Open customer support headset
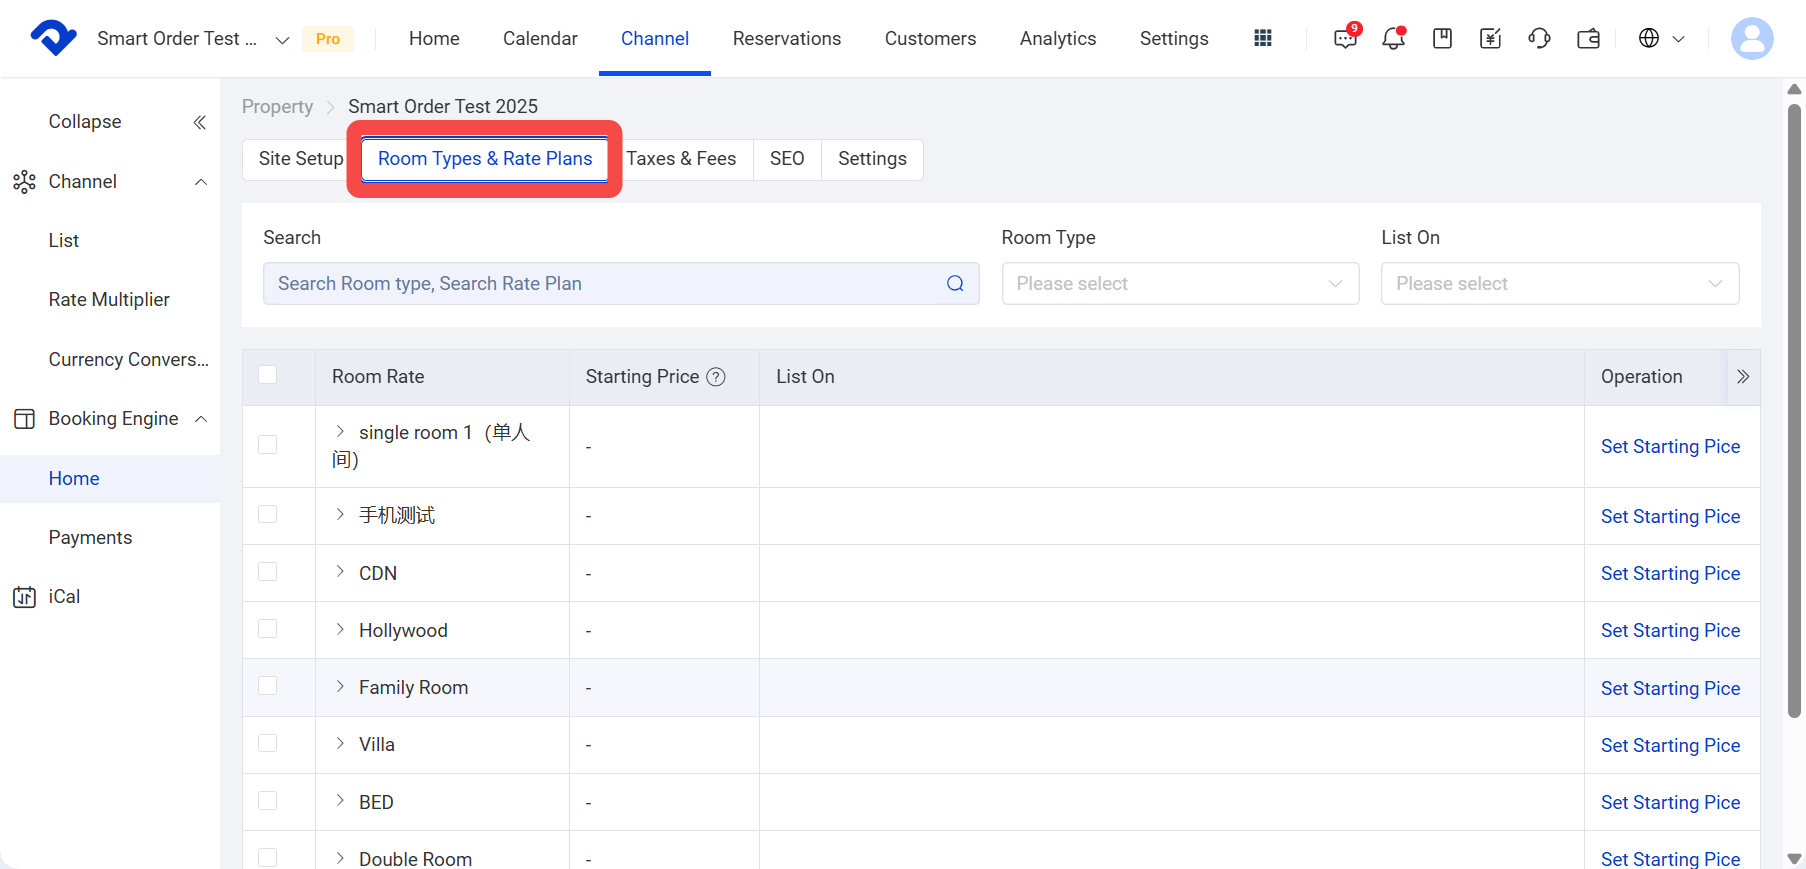 point(1540,38)
